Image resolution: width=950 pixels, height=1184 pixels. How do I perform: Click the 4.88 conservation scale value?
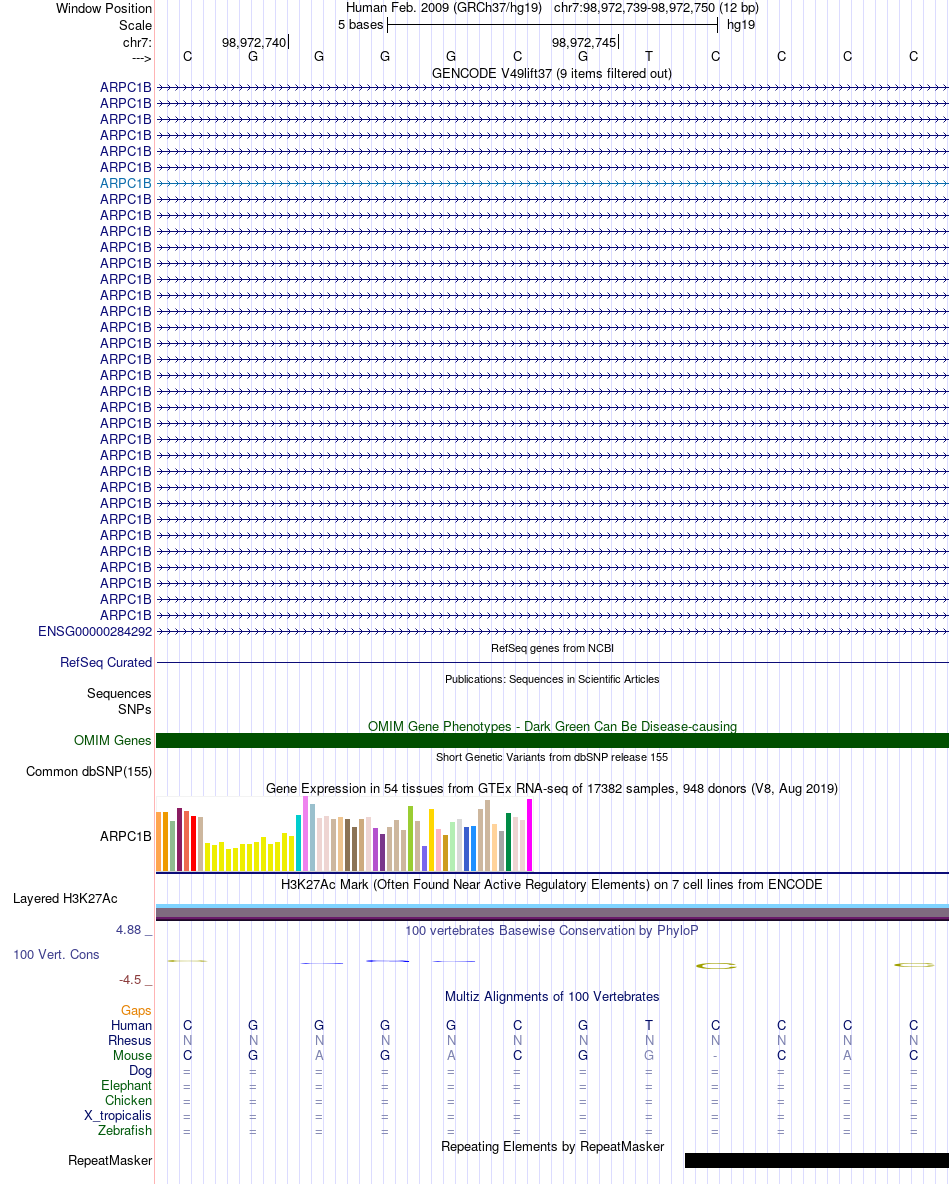[128, 930]
